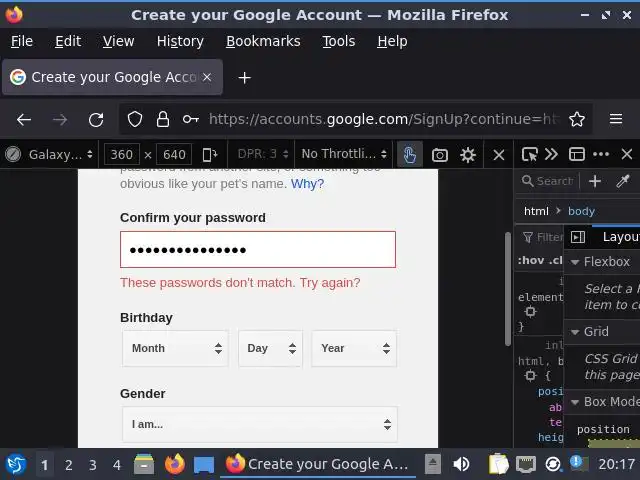
Task: Select body in the breadcrumb
Action: pos(581,211)
